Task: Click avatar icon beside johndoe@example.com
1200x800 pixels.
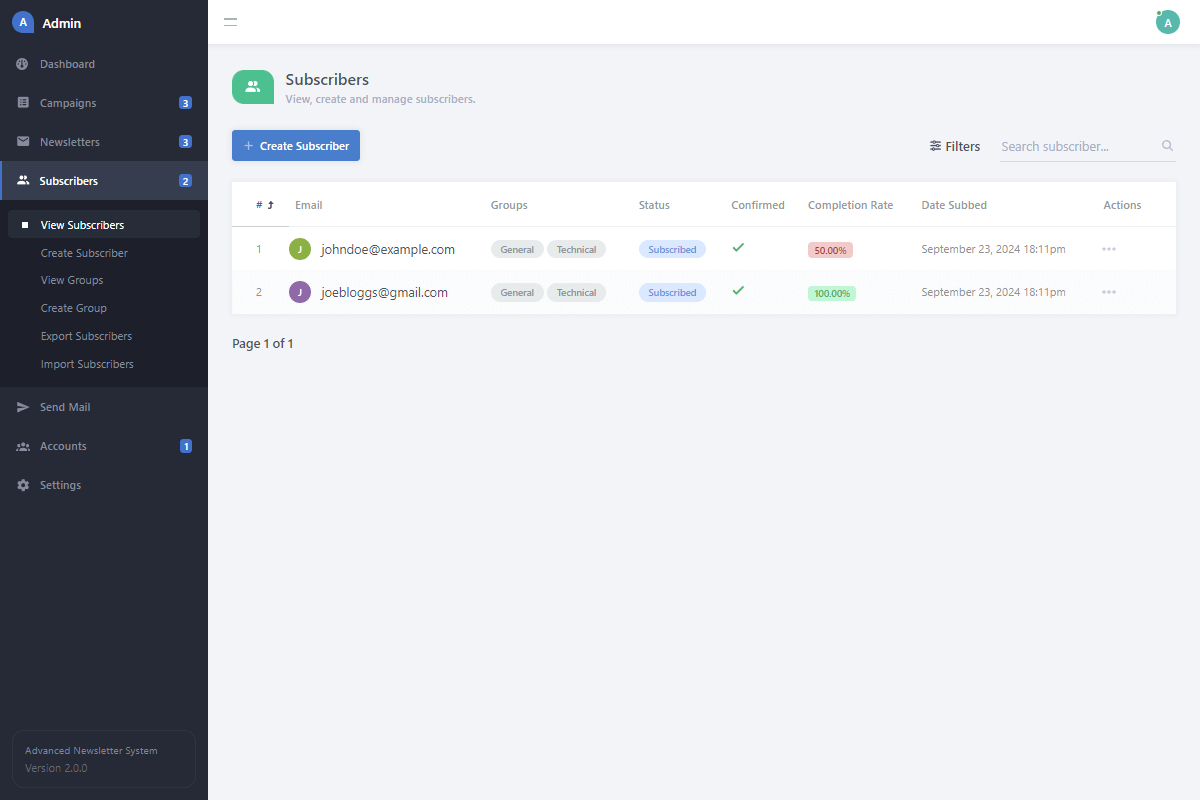Action: (x=300, y=249)
